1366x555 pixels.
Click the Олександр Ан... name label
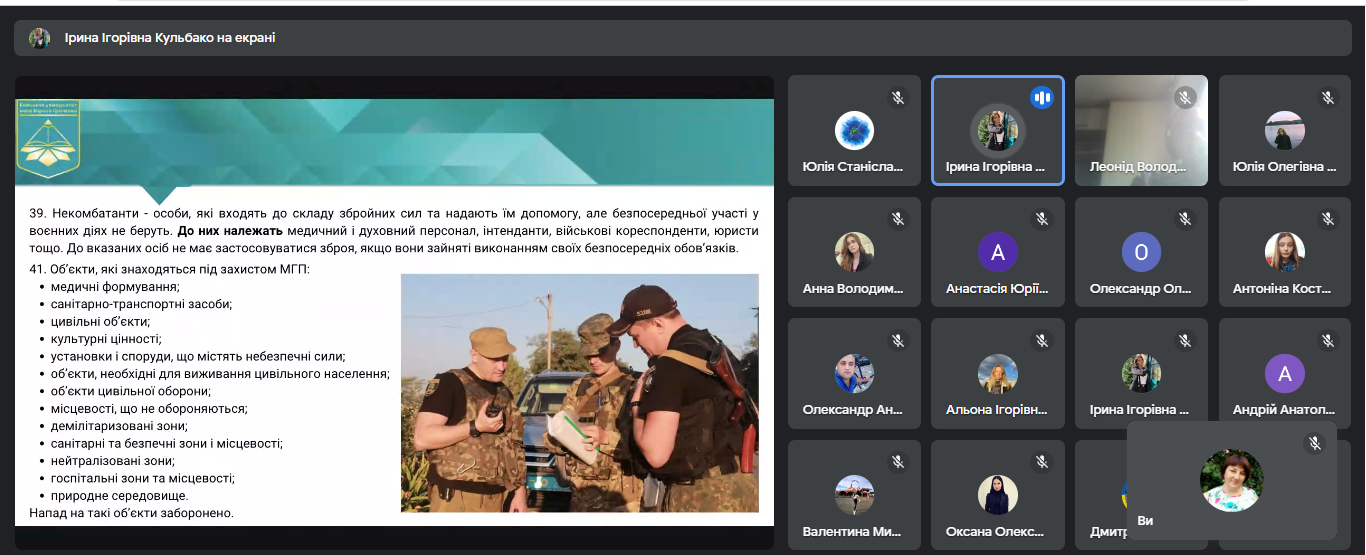[853, 410]
